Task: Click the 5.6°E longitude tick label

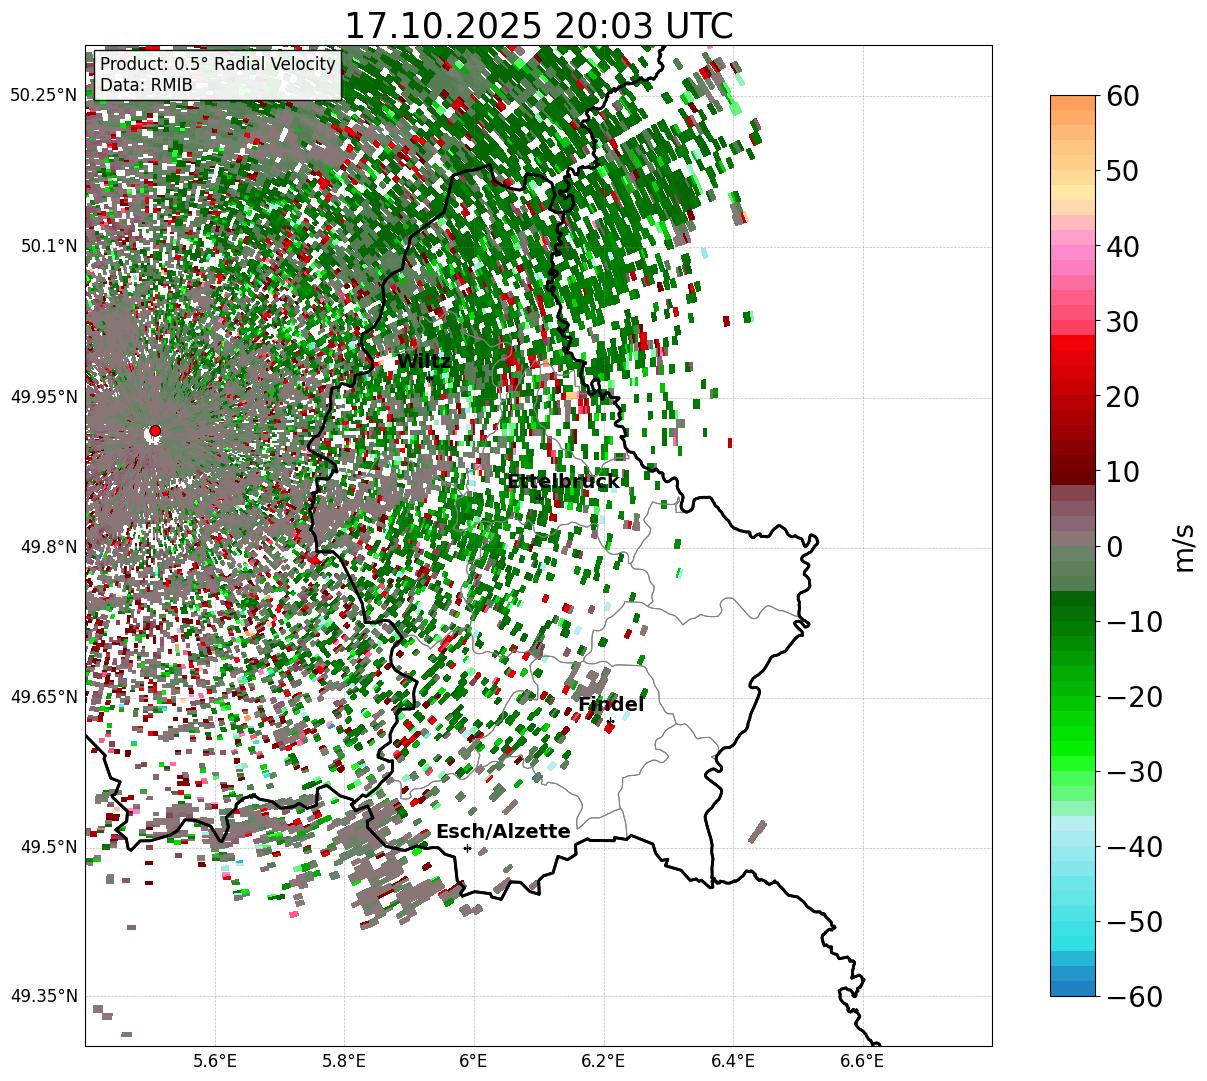Action: [215, 1061]
